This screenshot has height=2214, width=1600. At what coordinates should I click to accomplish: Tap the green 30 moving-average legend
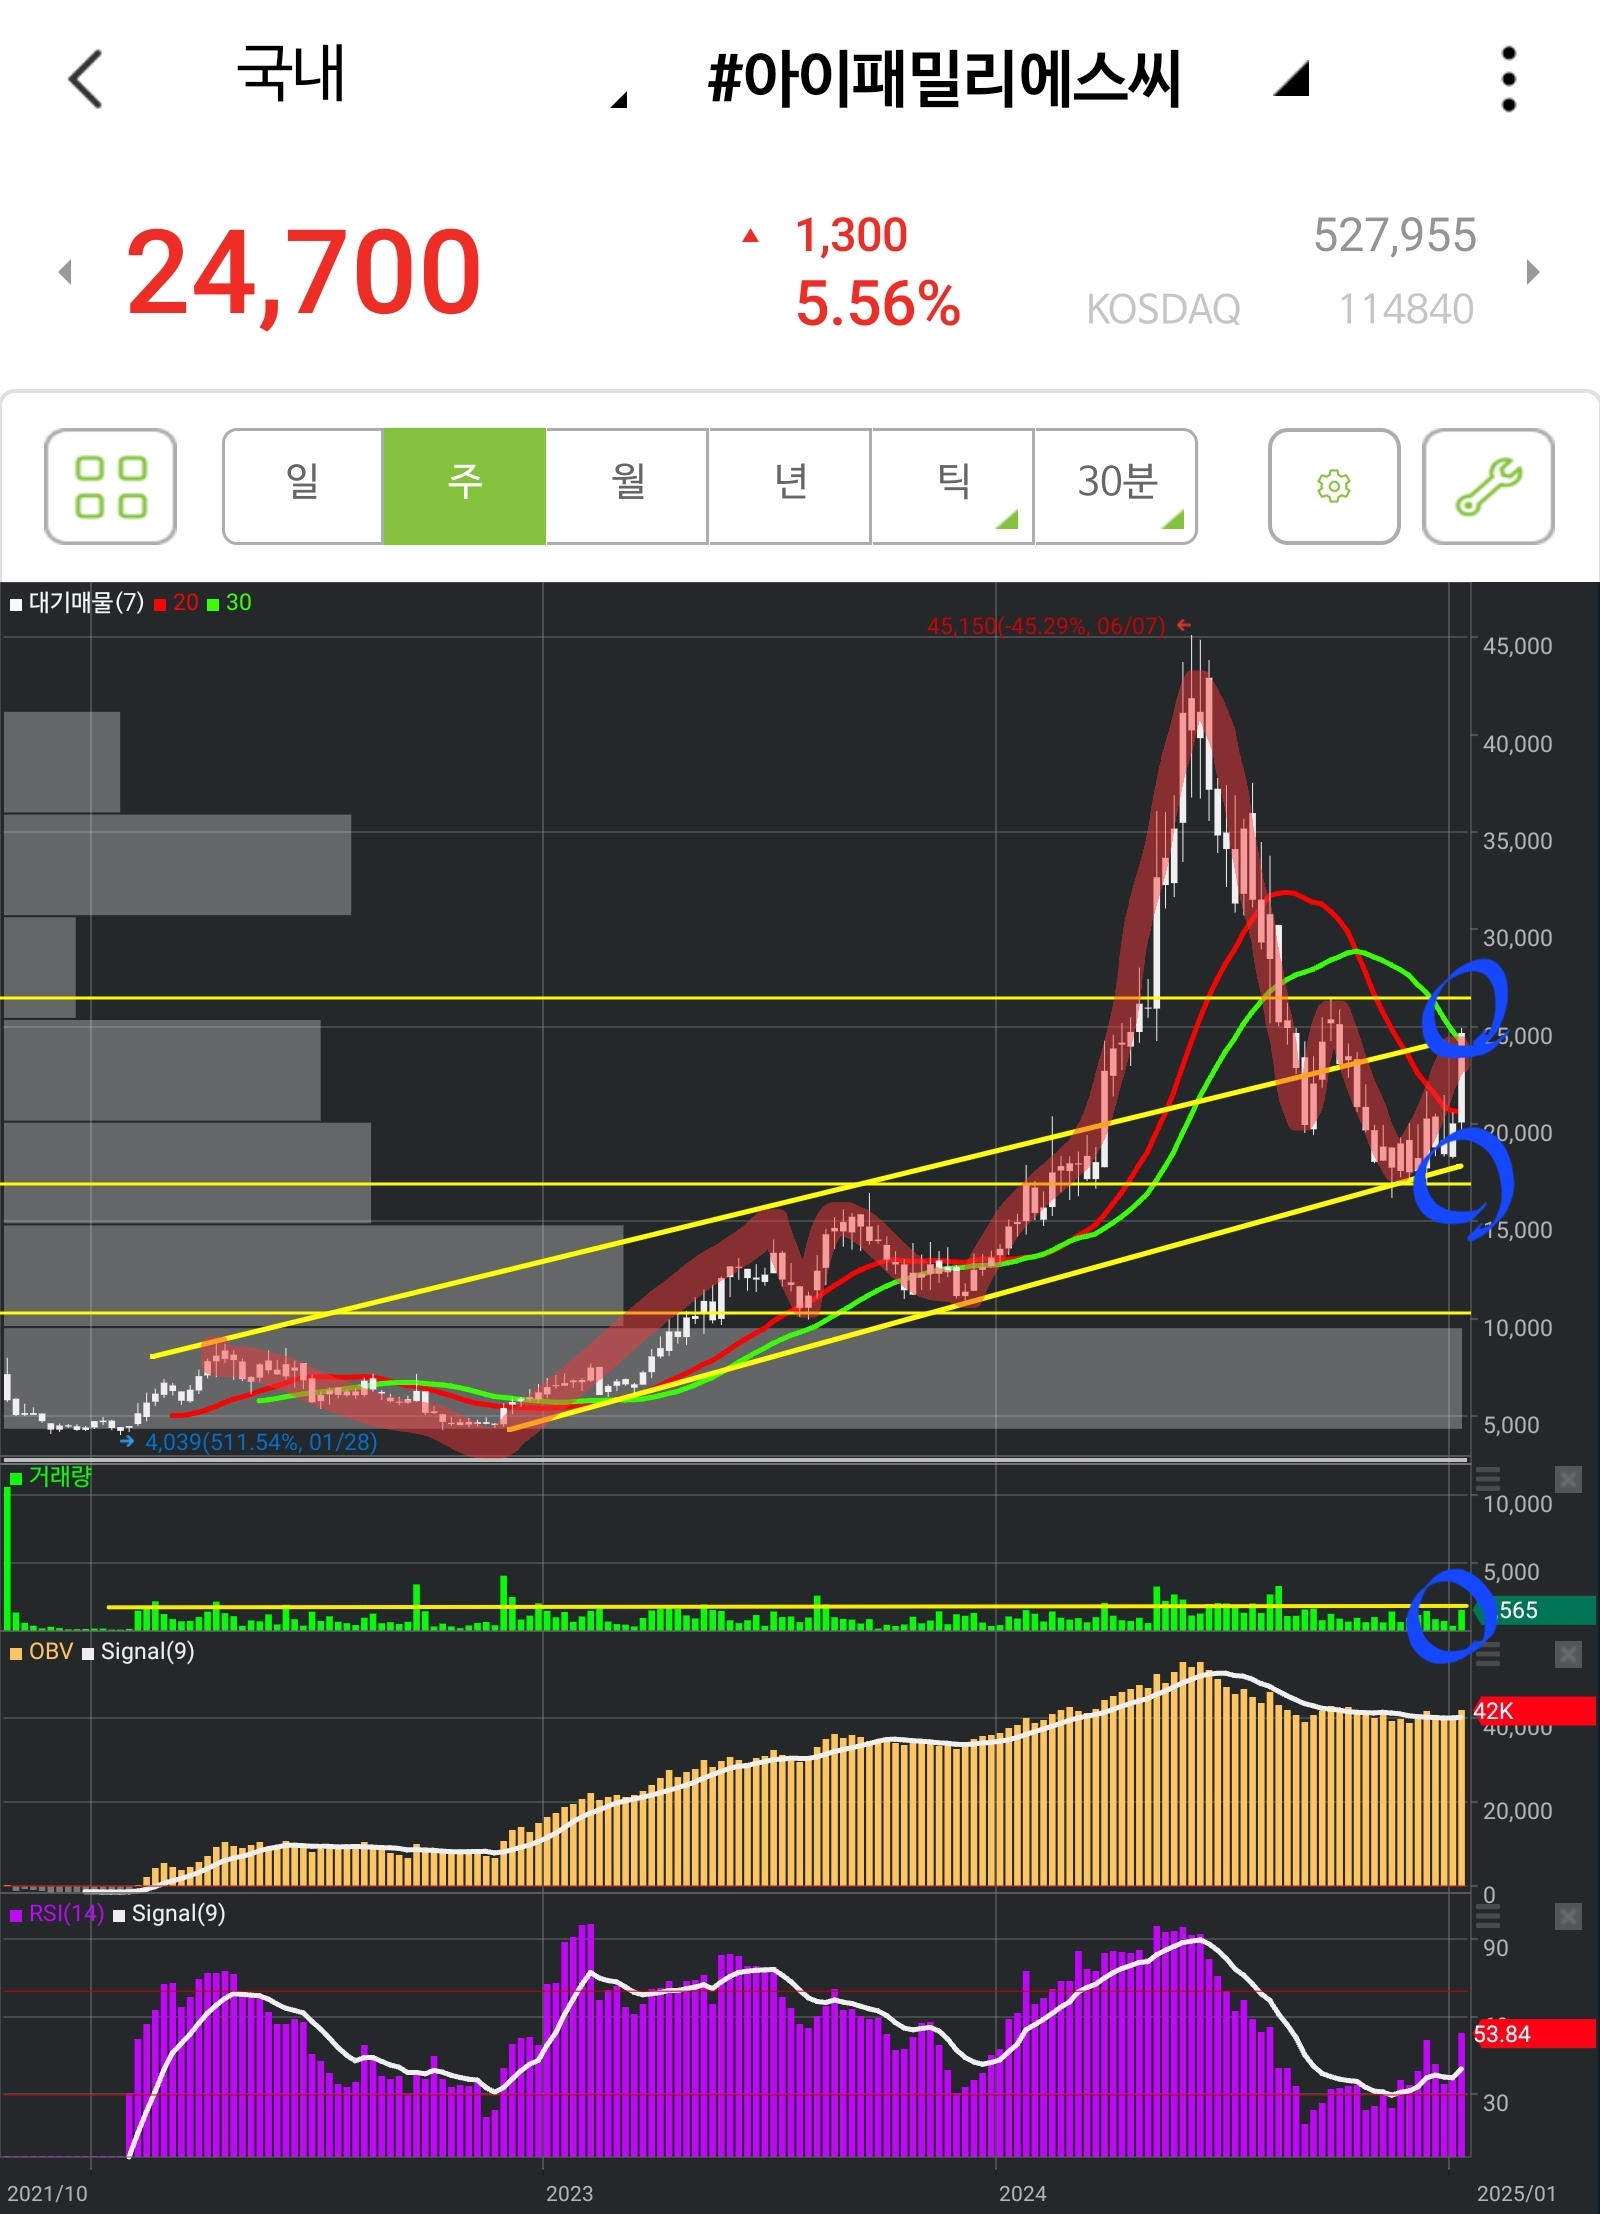click(229, 603)
